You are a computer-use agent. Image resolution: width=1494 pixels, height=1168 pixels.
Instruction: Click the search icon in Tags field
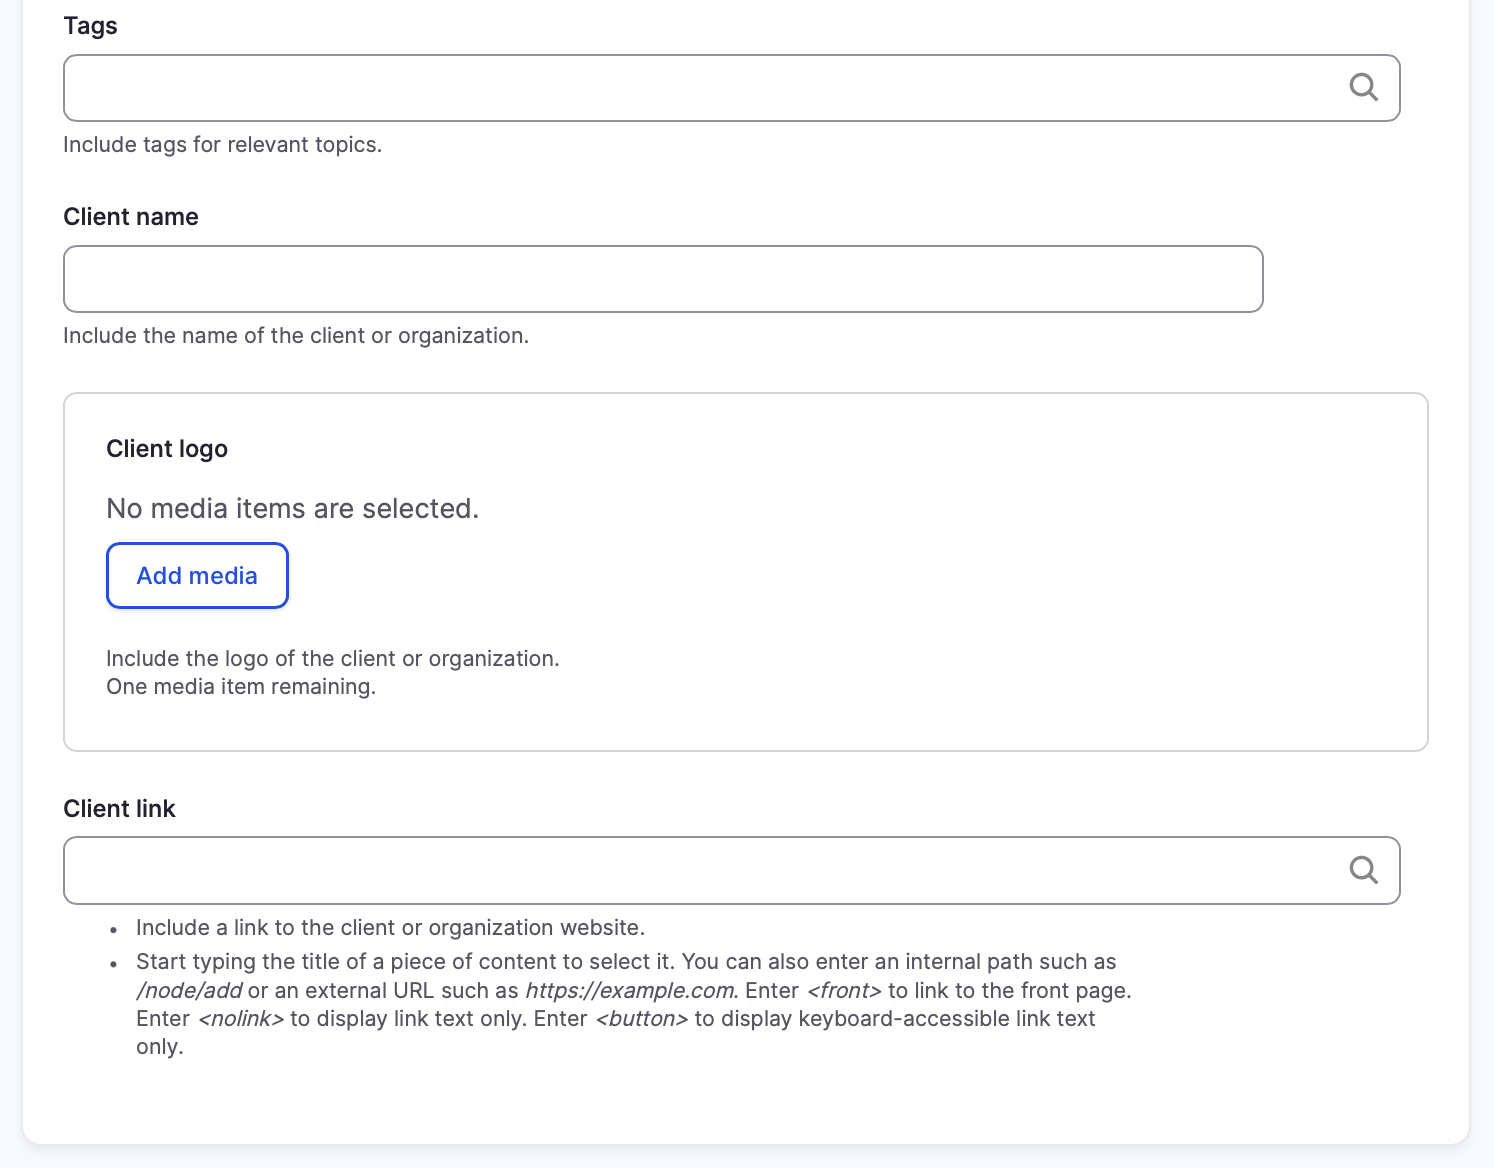[x=1363, y=88]
